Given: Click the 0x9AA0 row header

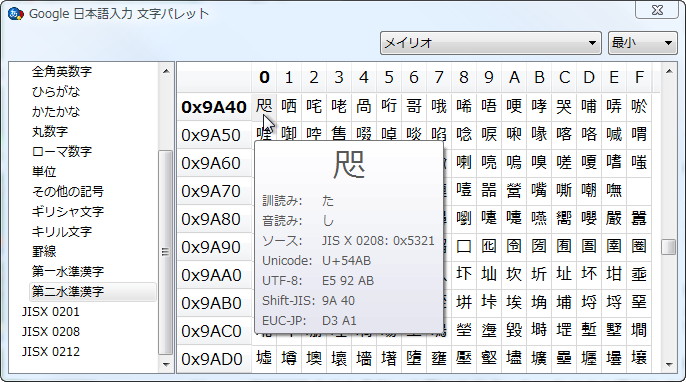Looking at the screenshot, I should (x=214, y=275).
